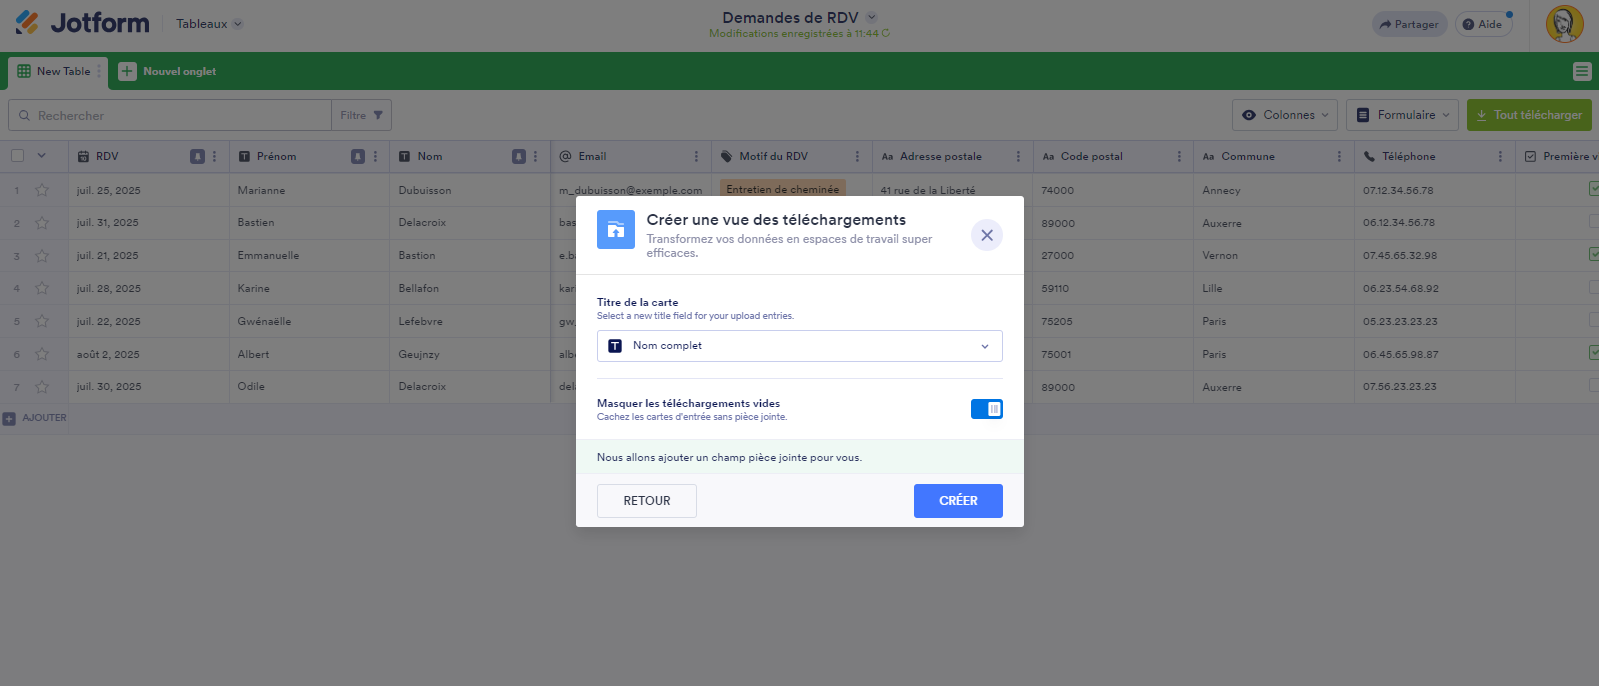Viewport: 1599px width, 686px height.
Task: Toggle Première checkbox for Marianne row
Action: [x=1594, y=189]
